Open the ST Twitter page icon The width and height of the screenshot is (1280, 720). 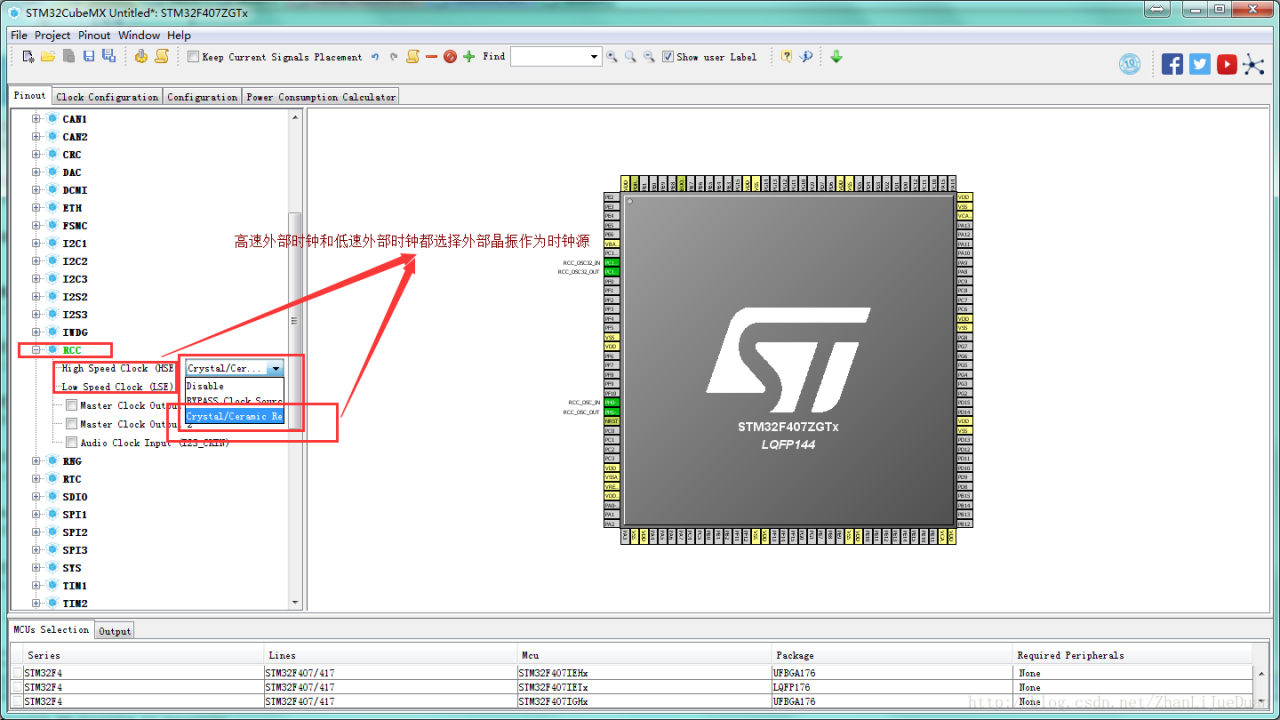click(1200, 64)
